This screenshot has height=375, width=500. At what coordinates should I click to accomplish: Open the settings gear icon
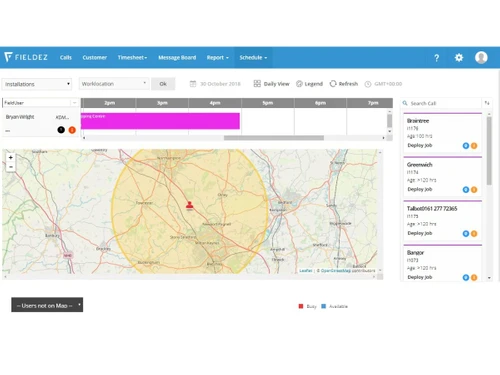coord(459,58)
